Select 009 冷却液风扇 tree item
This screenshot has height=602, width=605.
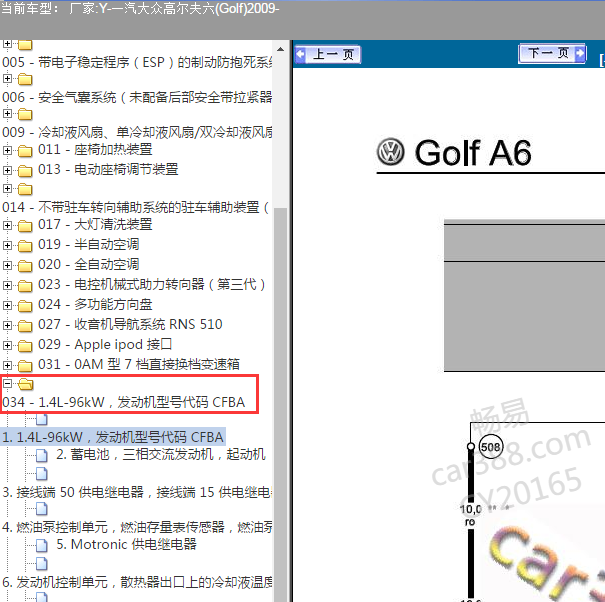coord(137,132)
